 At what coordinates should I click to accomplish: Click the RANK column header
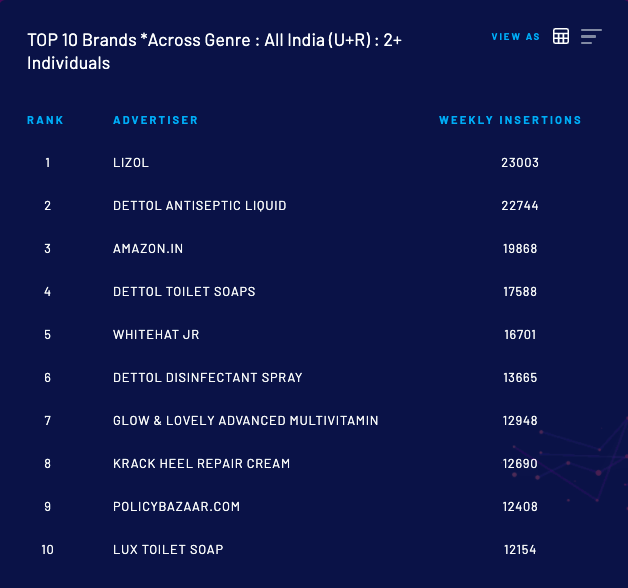(x=45, y=120)
